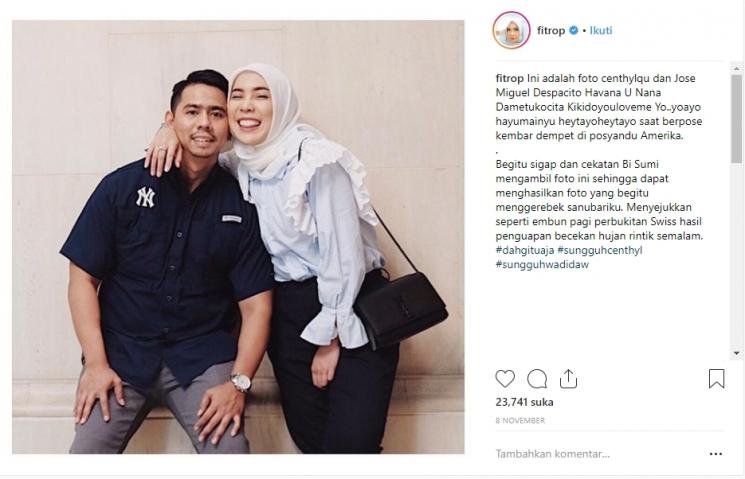This screenshot has width=745, height=479.
Task: Open fitrop username in the header
Action: [x=551, y=30]
